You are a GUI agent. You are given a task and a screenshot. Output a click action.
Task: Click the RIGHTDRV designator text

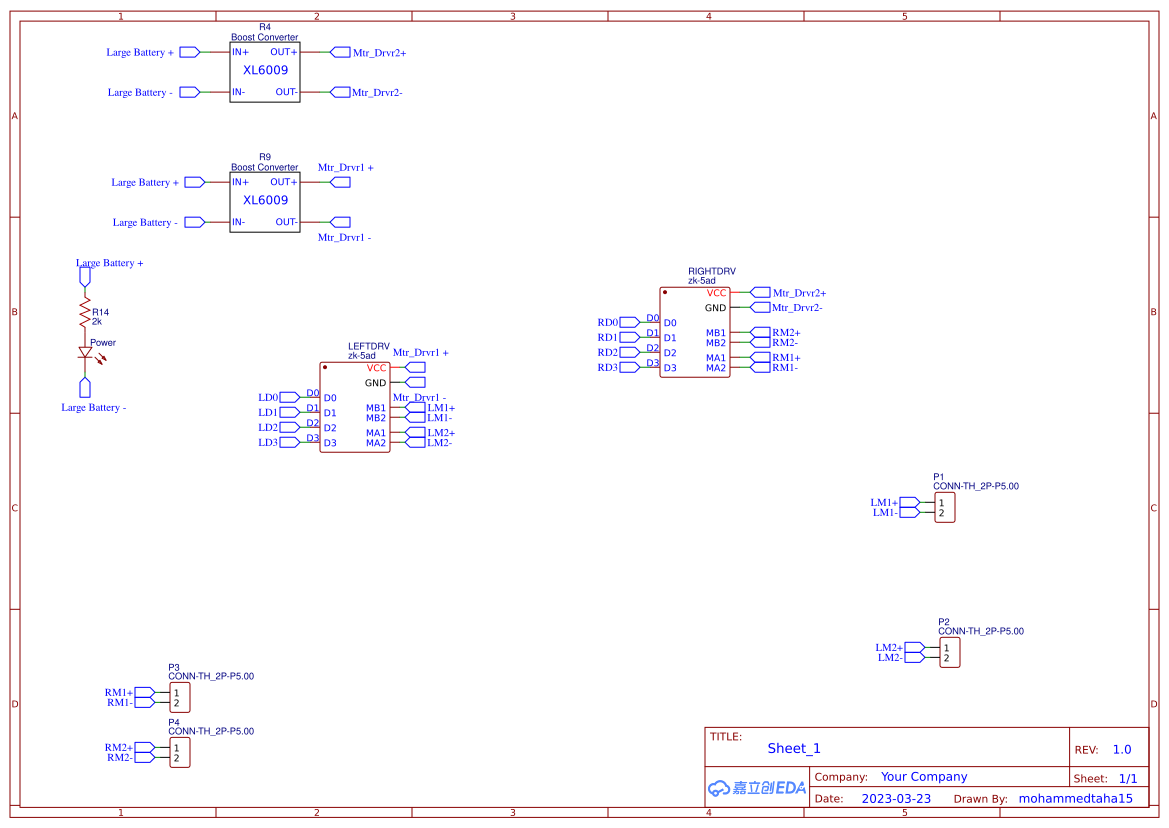tap(712, 271)
